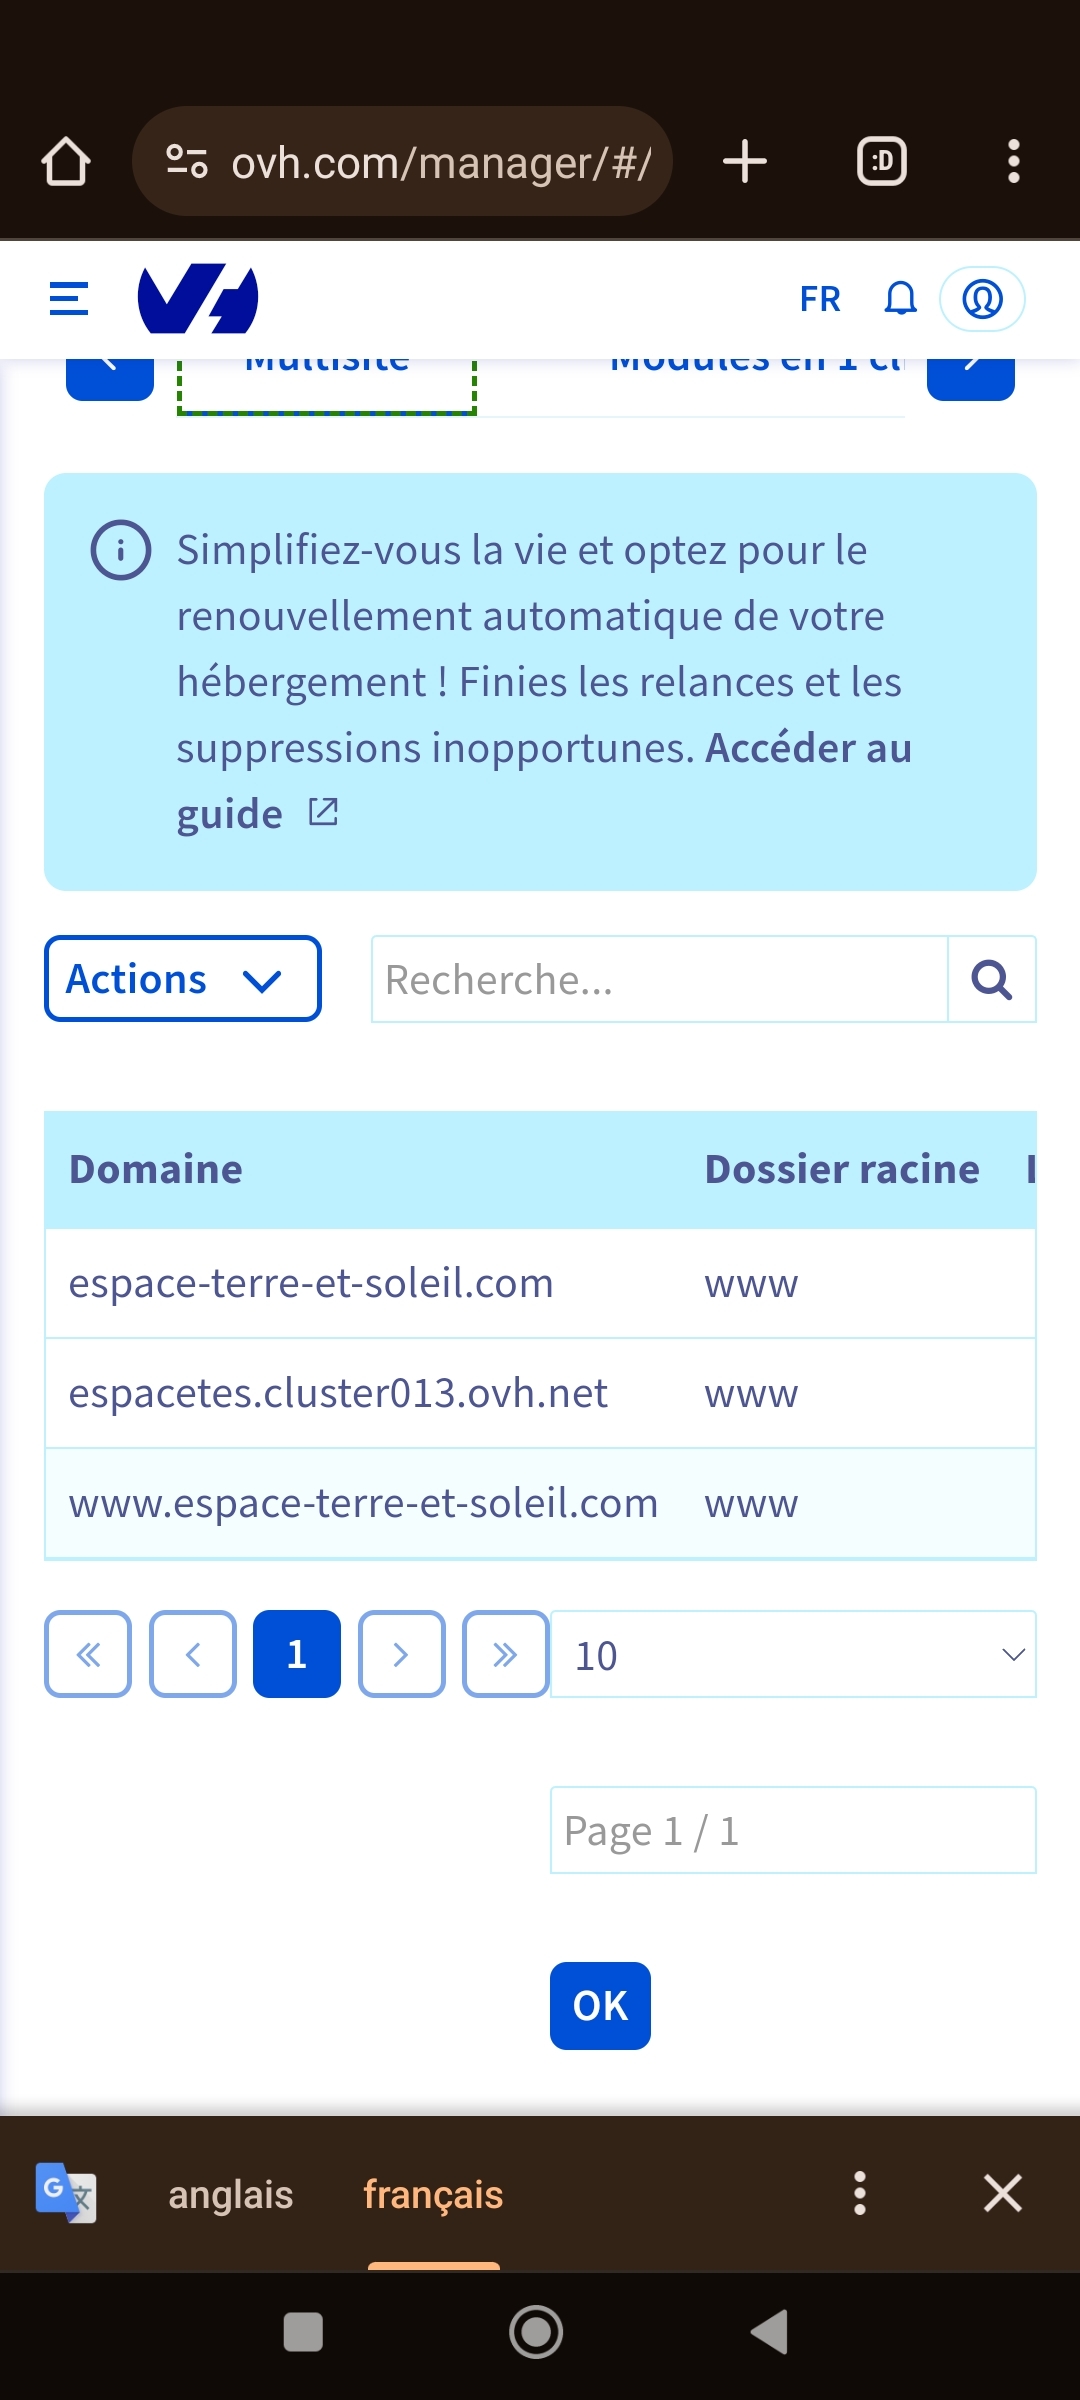This screenshot has width=1080, height=2400.
Task: Switch the language selector FR
Action: point(820,298)
